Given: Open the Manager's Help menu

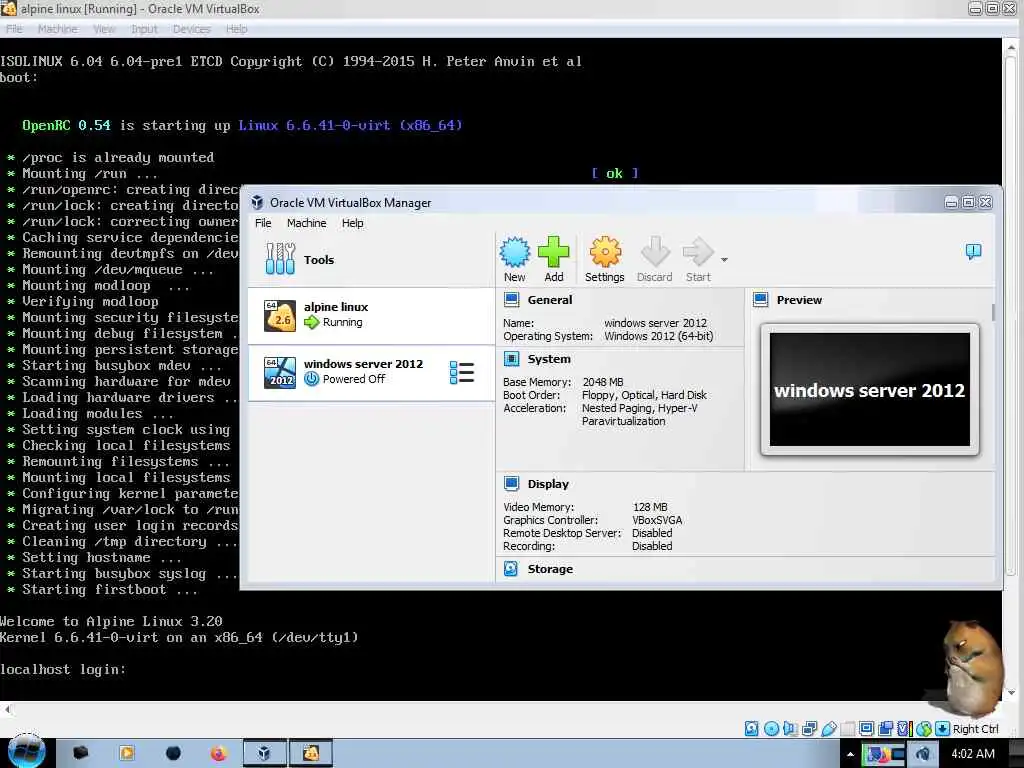Looking at the screenshot, I should tap(353, 223).
